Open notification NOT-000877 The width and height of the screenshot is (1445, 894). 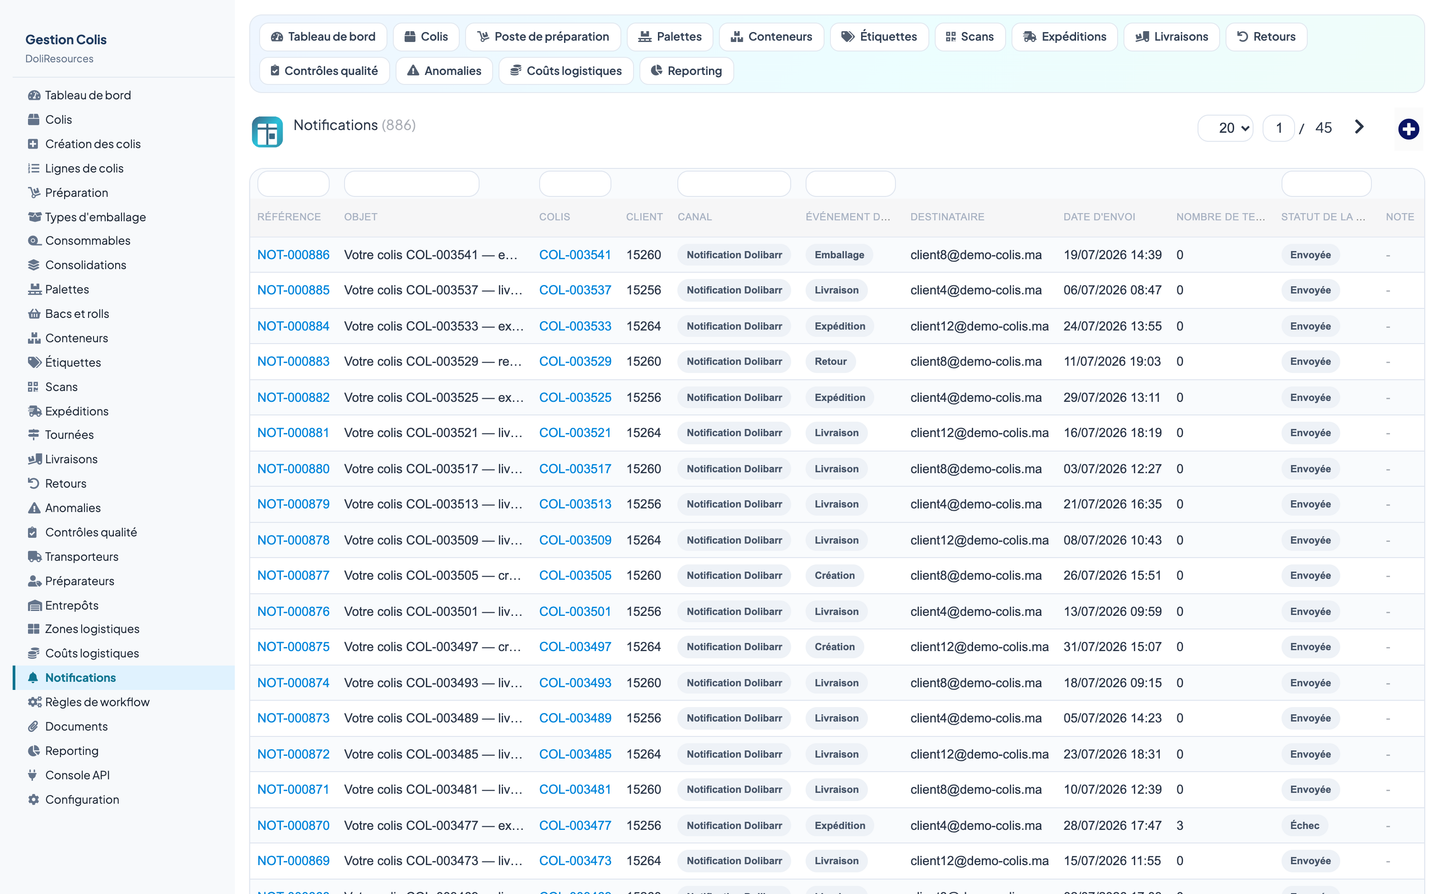point(293,576)
